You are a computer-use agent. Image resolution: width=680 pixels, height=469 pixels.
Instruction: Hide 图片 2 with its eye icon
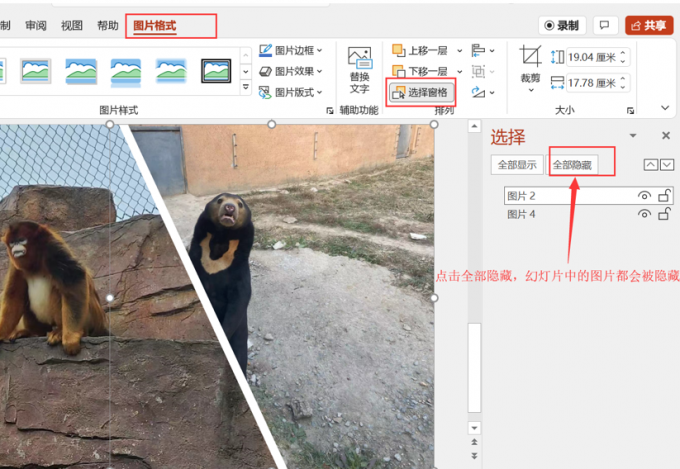(644, 196)
